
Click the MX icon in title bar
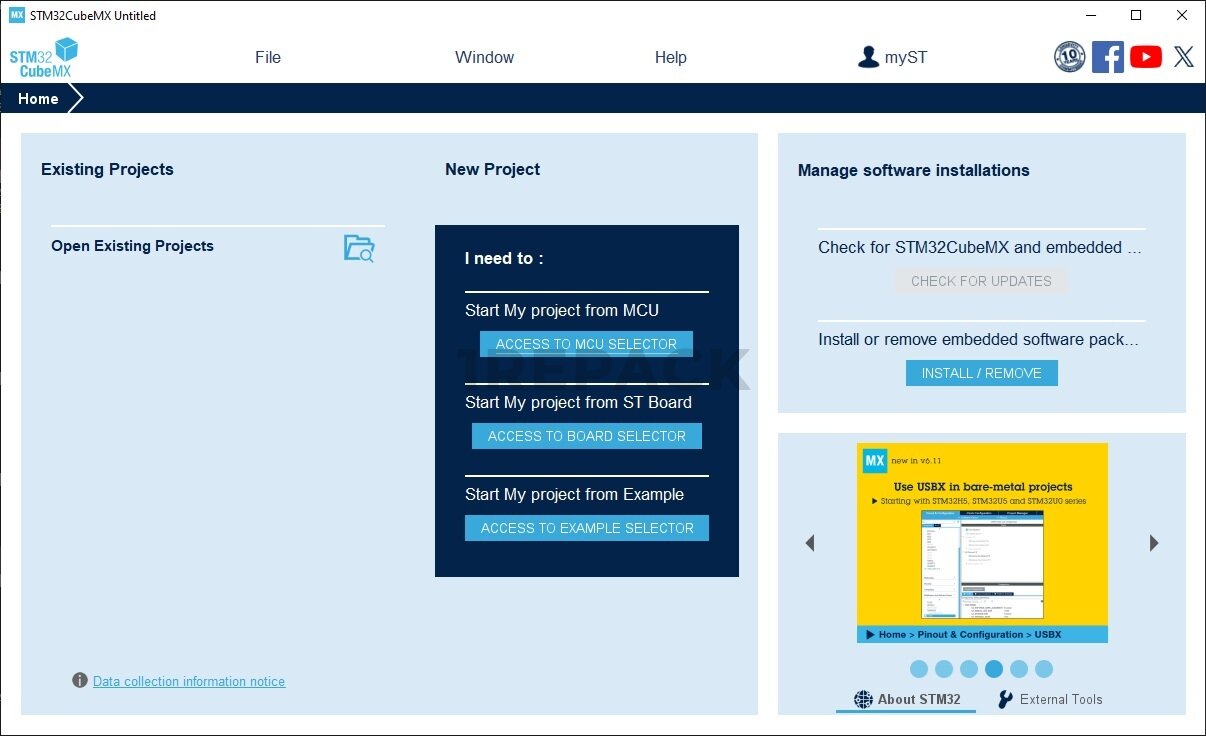[x=17, y=15]
